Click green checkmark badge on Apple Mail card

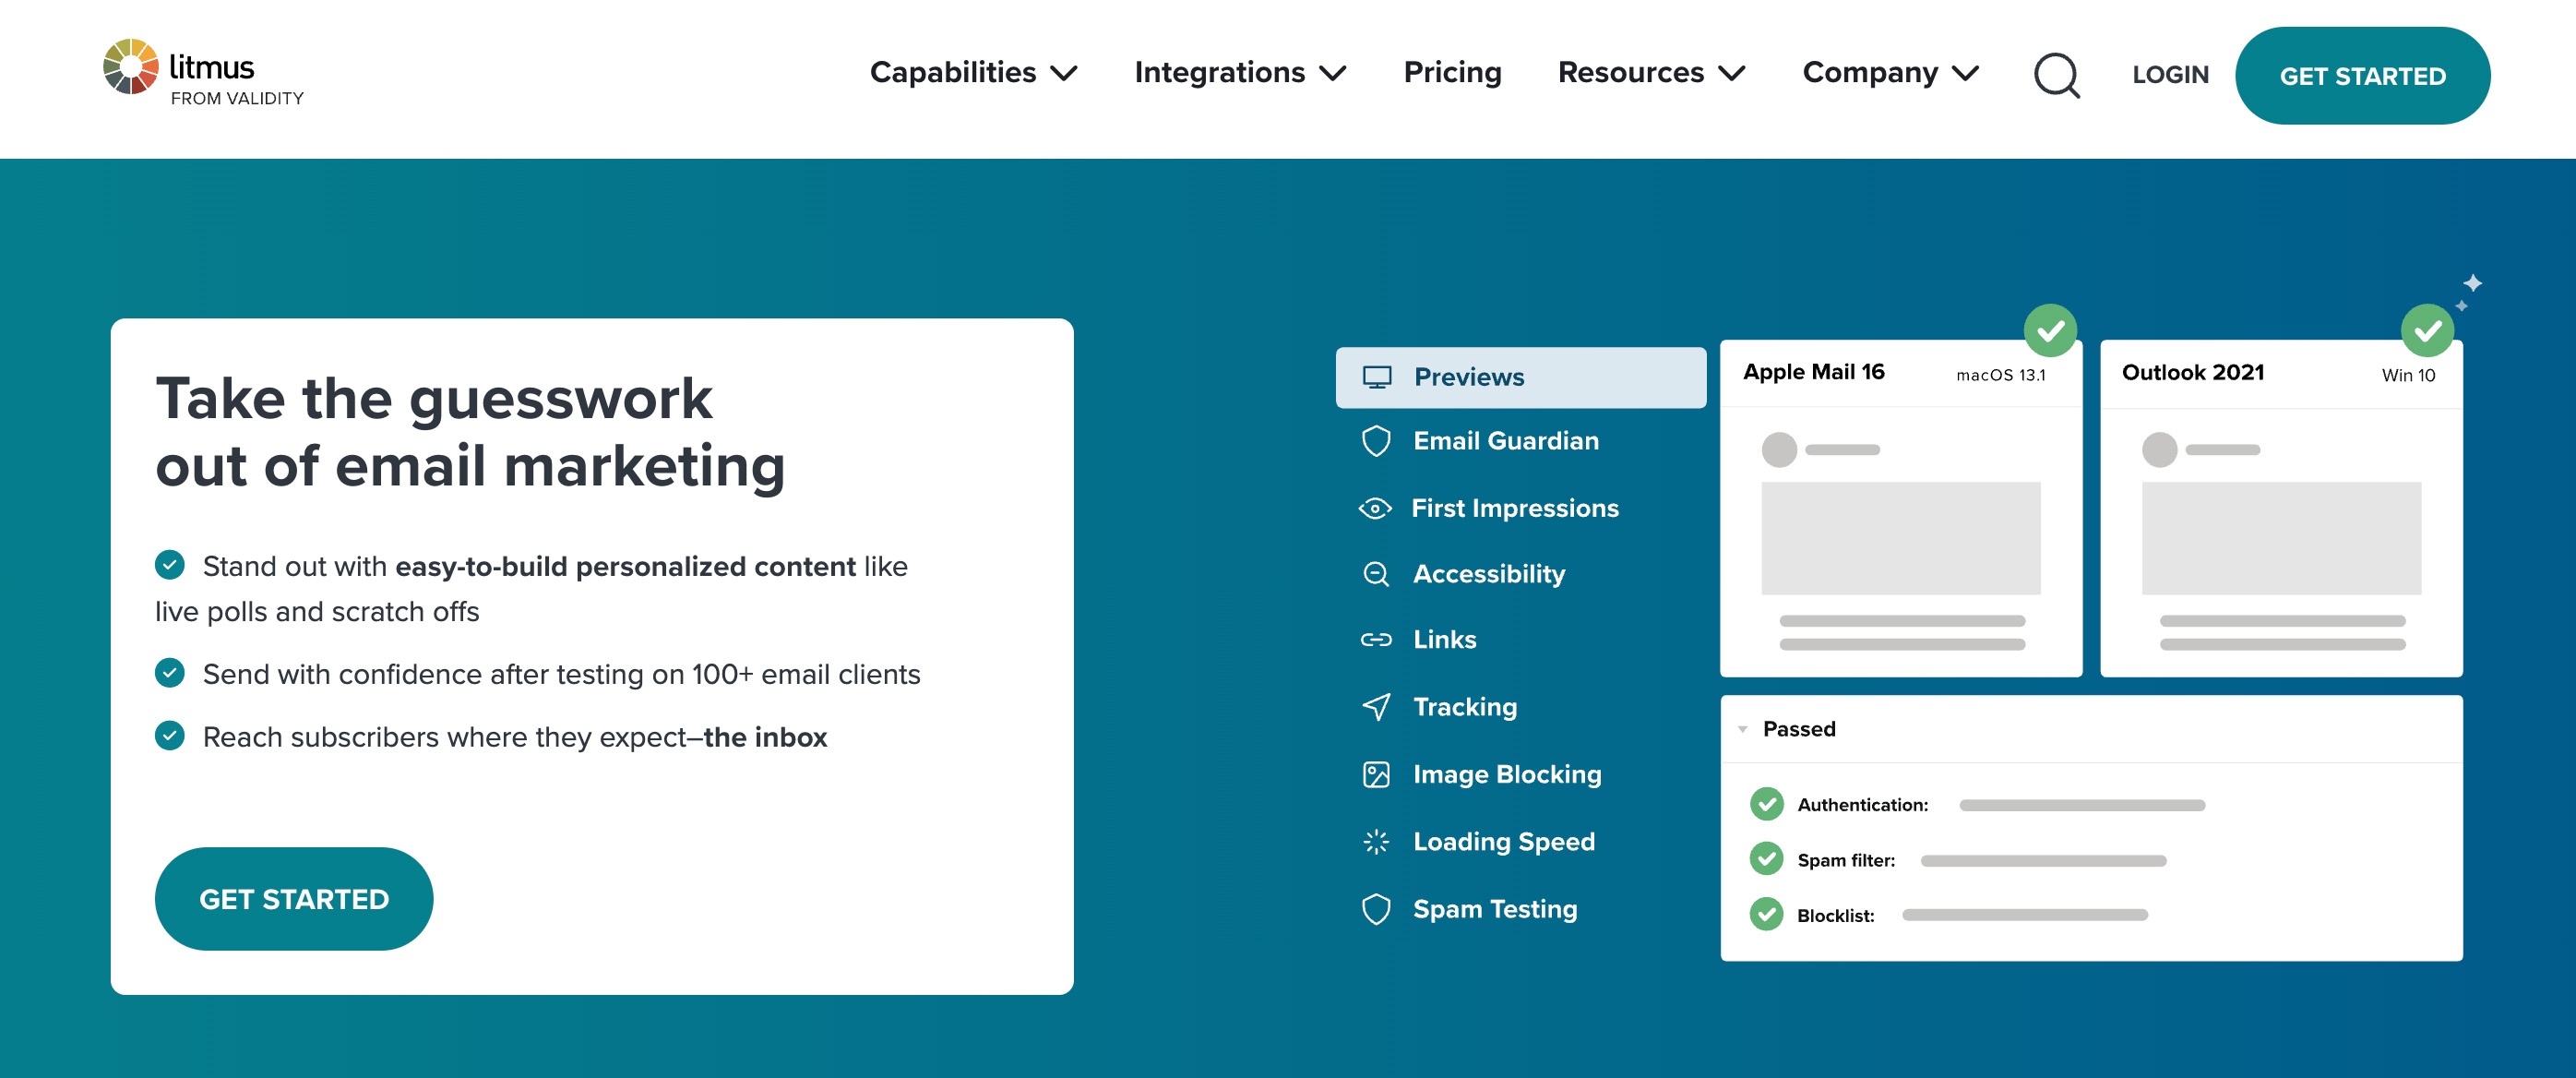2050,330
